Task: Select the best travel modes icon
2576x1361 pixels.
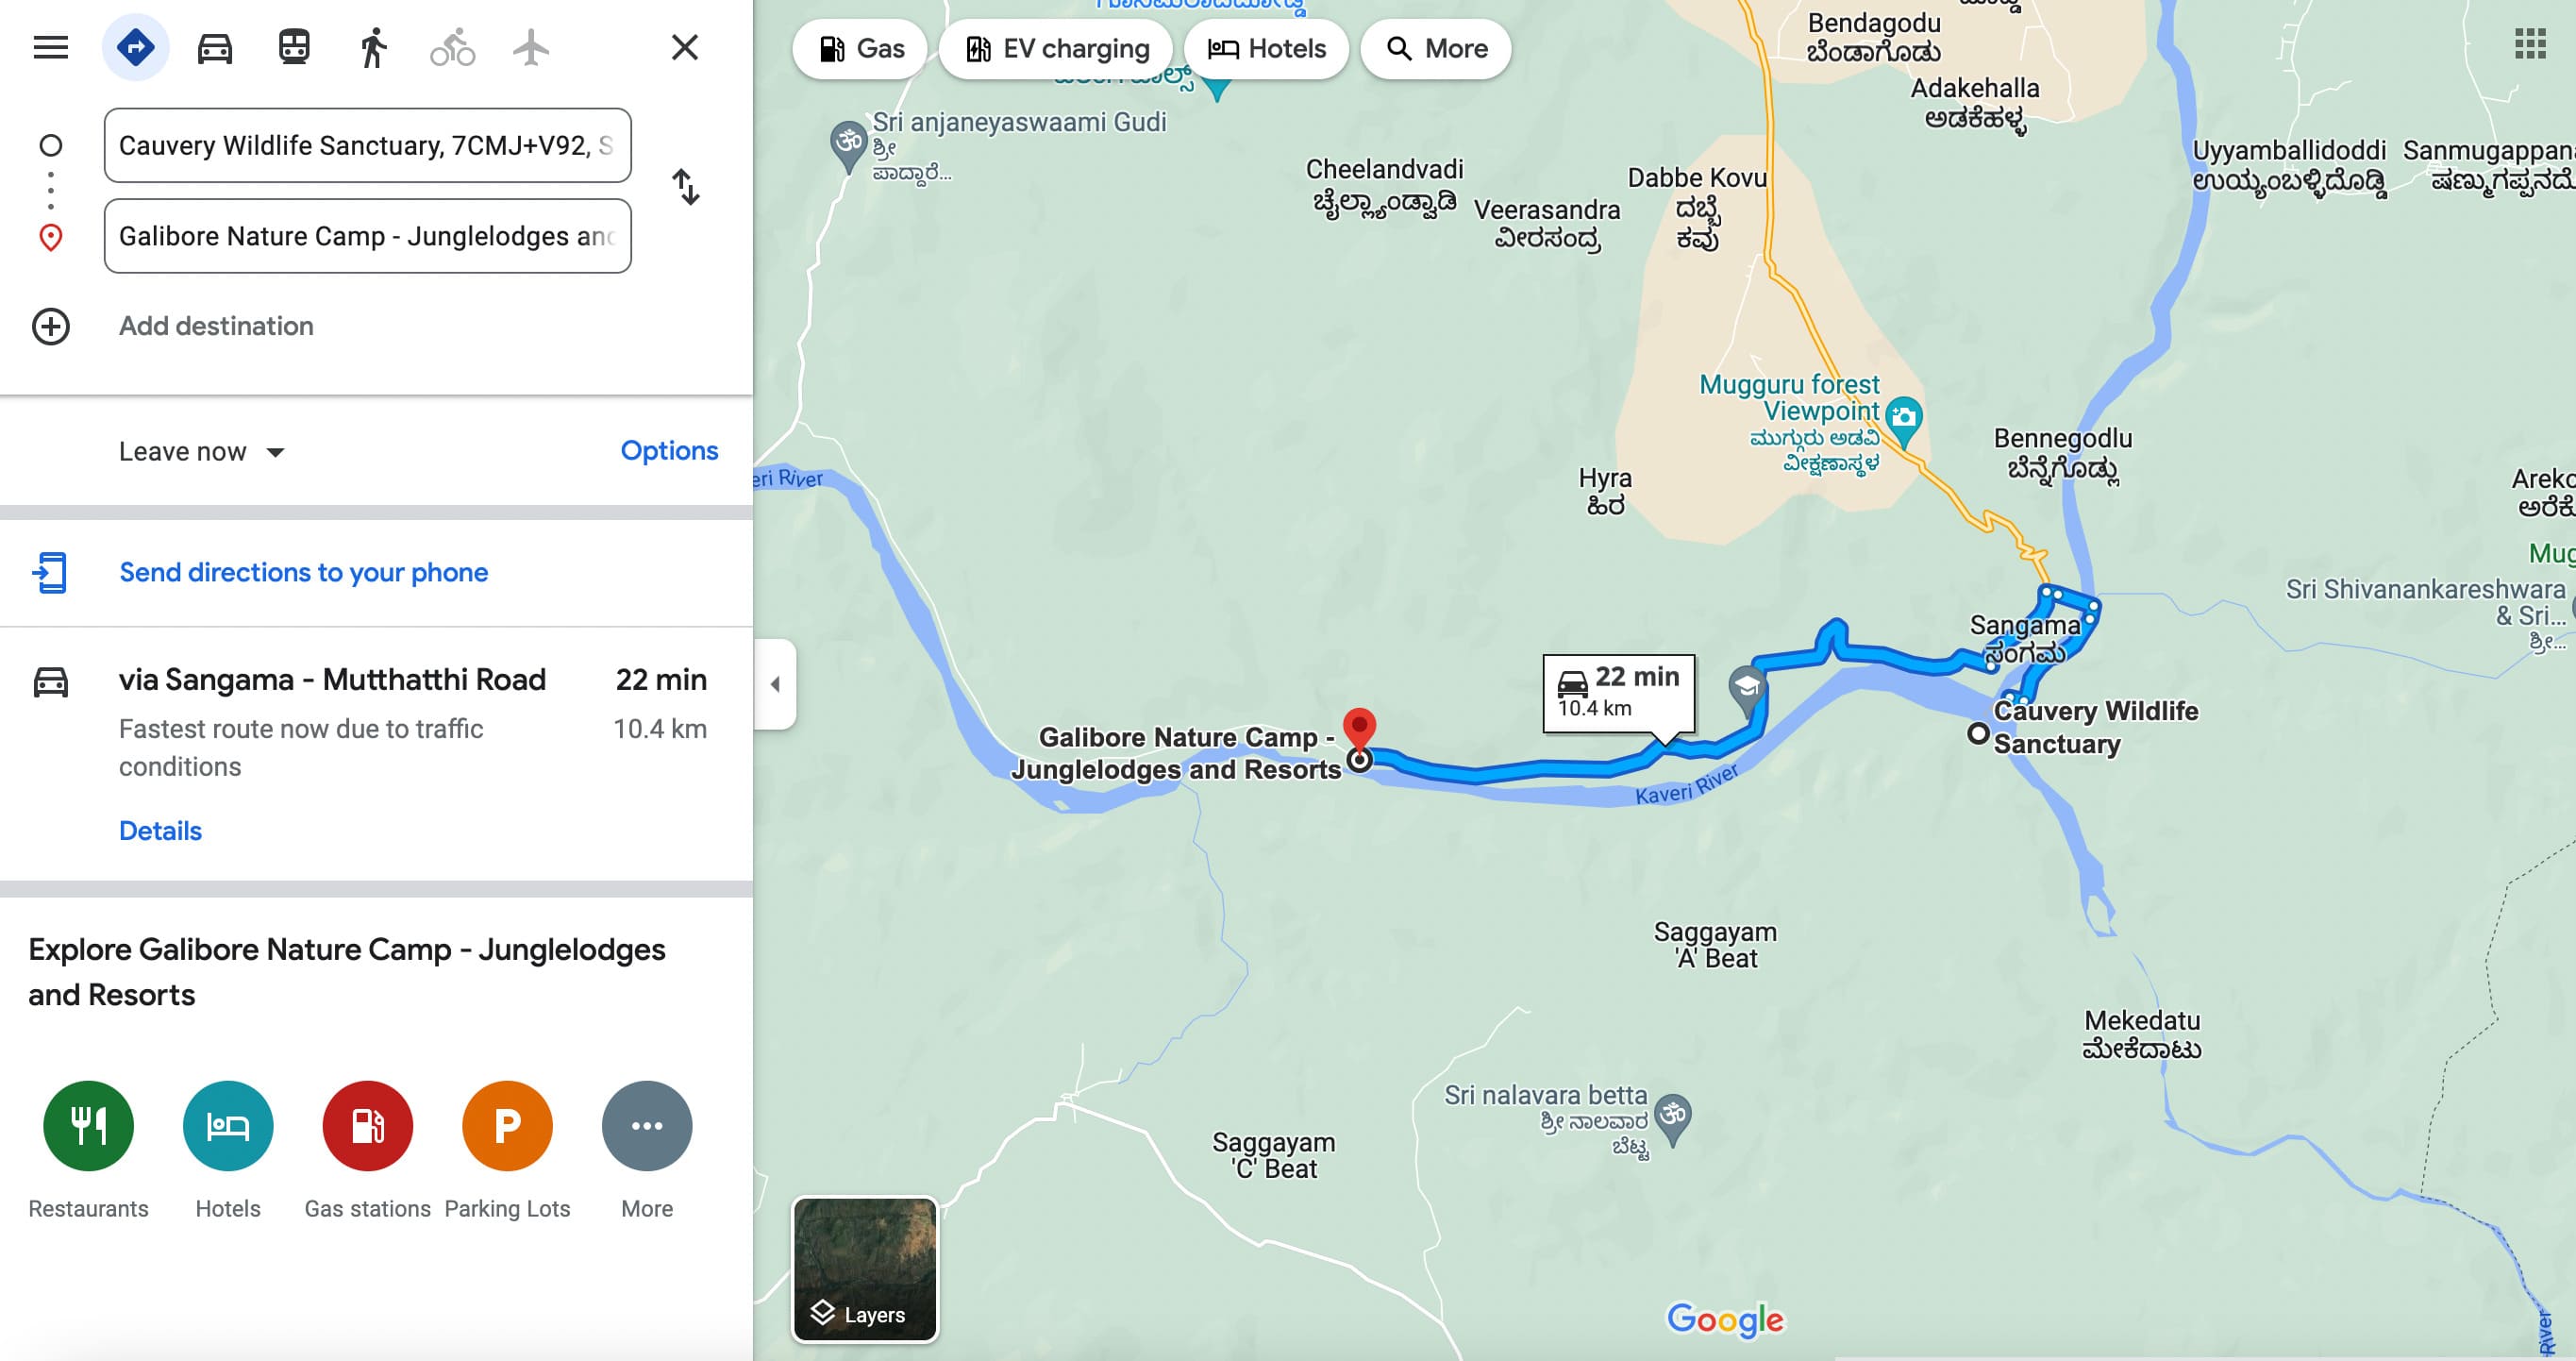Action: click(136, 47)
